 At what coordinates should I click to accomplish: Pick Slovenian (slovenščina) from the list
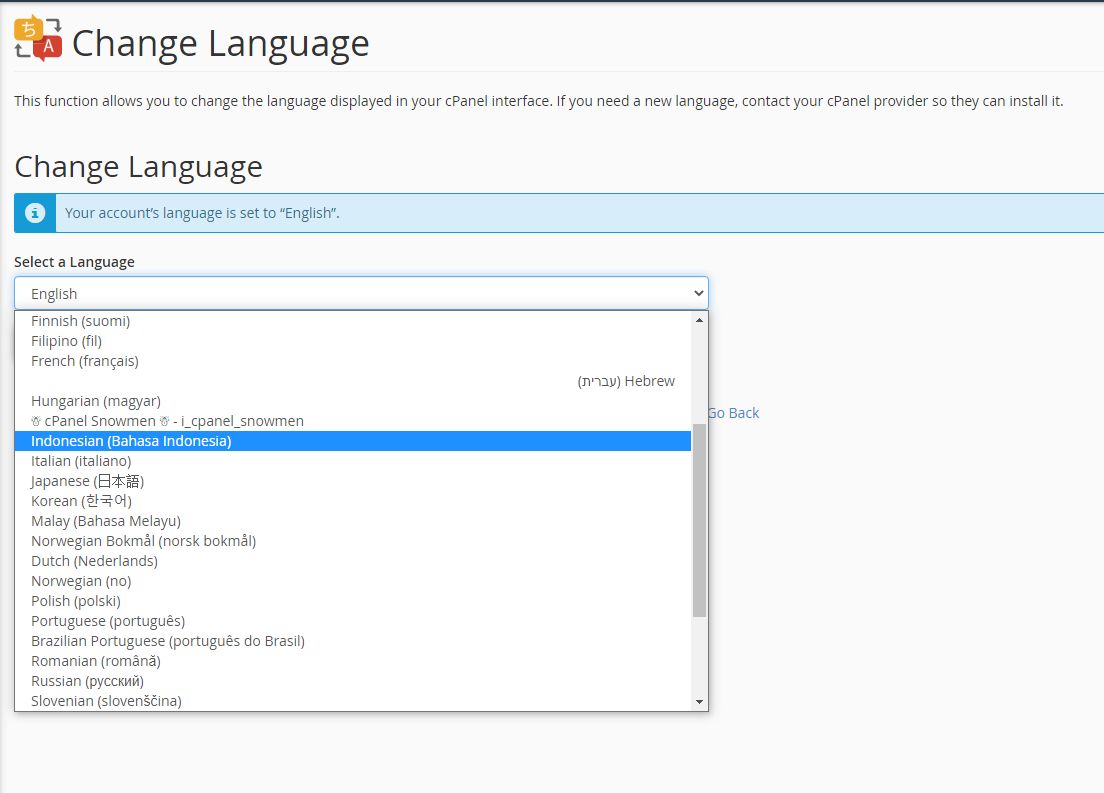click(353, 701)
